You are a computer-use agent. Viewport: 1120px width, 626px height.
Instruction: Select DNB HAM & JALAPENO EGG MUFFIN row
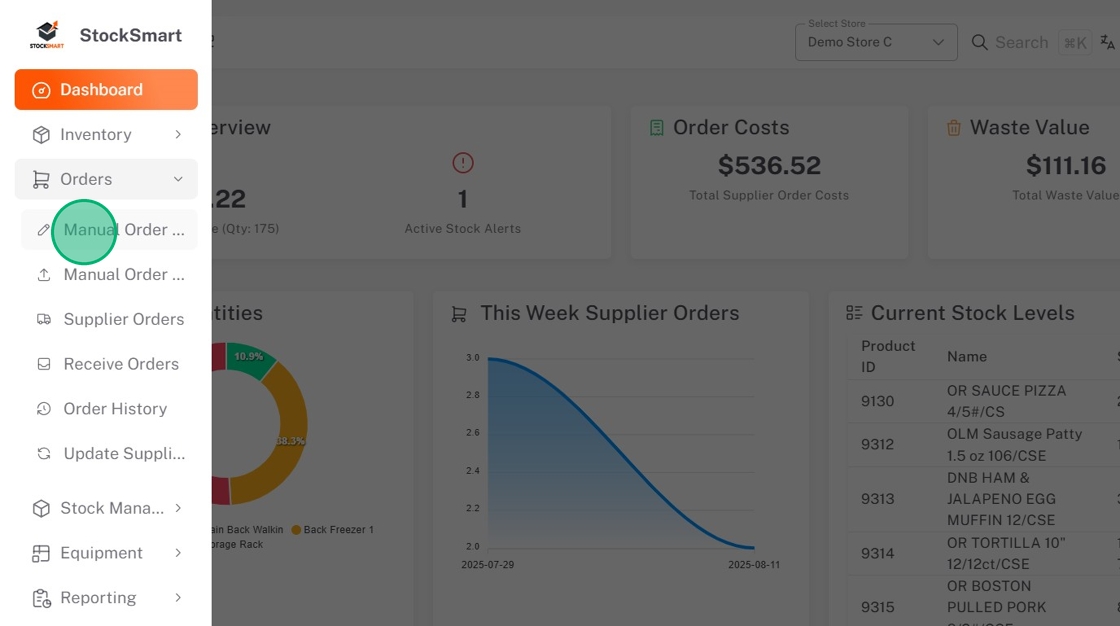click(x=1001, y=499)
